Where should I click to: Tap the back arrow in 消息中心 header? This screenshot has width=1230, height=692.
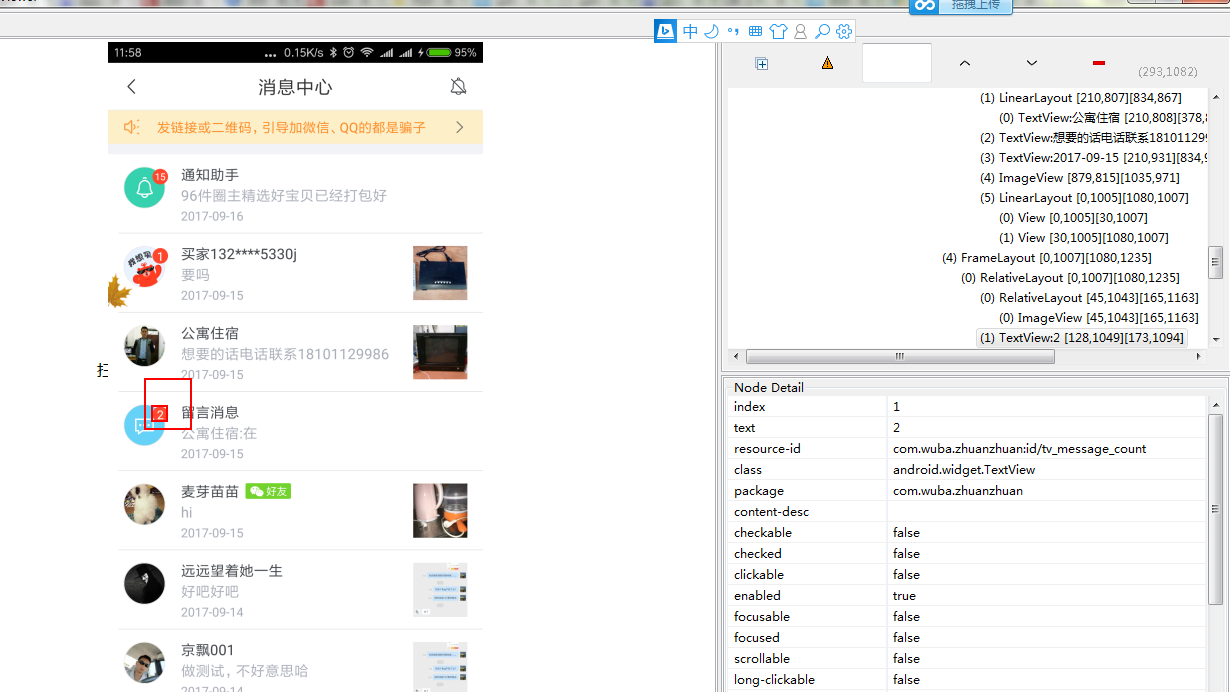coord(131,87)
